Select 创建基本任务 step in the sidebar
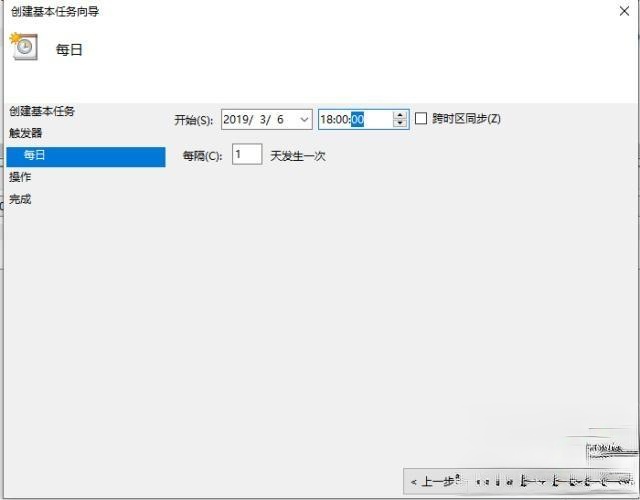This screenshot has width=640, height=500. (x=42, y=111)
